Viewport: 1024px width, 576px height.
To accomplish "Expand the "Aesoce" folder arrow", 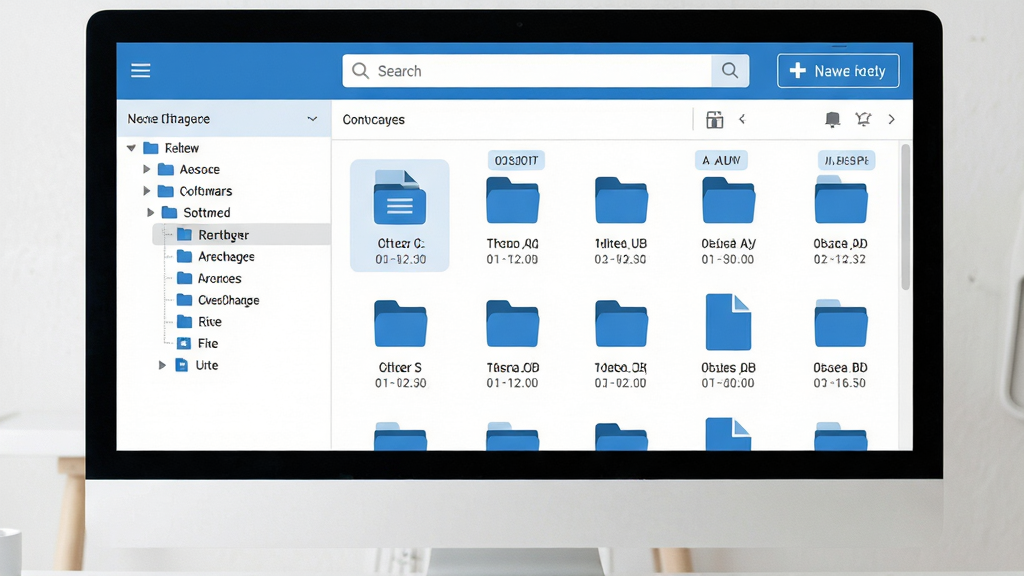I will pyautogui.click(x=146, y=169).
